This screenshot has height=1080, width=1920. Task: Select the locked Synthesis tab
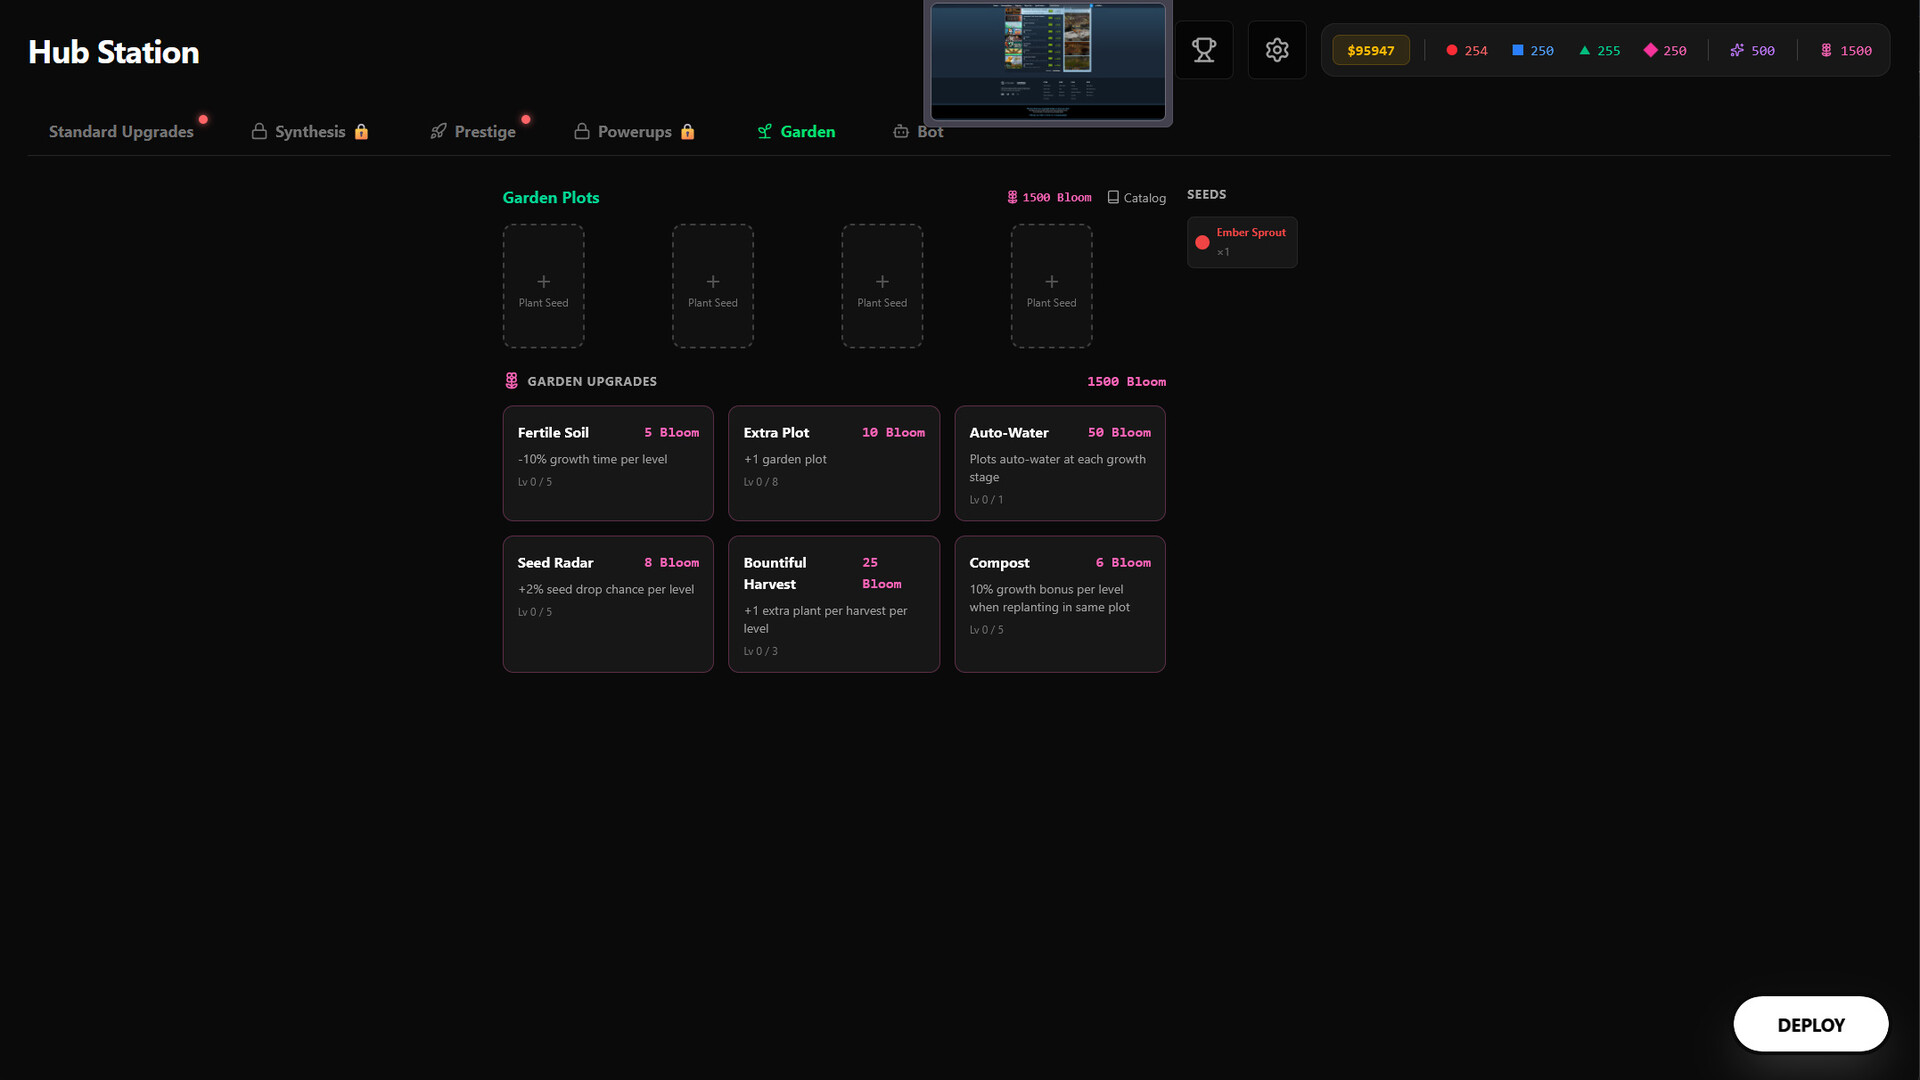(310, 132)
